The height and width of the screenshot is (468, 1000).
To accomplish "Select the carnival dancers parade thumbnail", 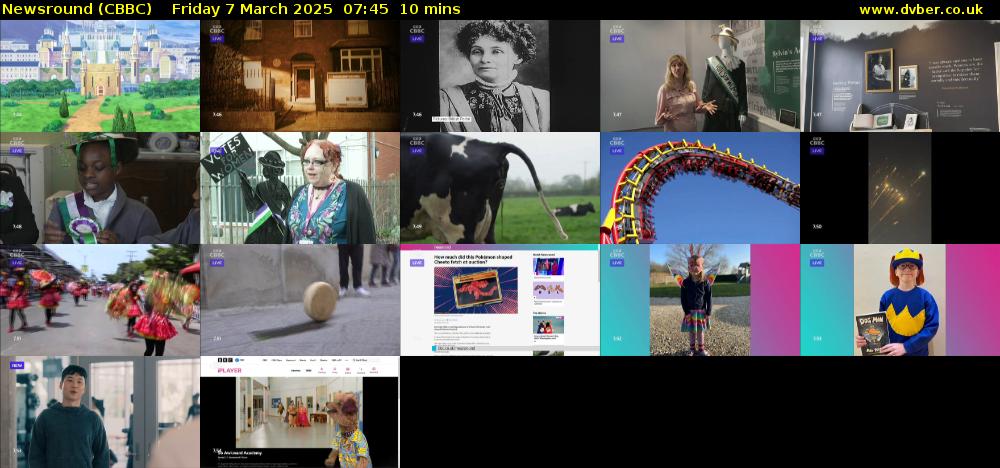I will (100, 300).
